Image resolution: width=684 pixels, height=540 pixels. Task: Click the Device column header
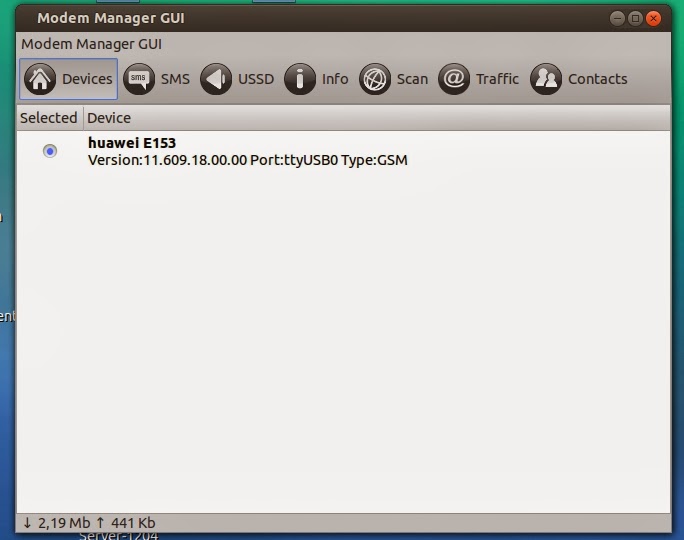point(377,118)
